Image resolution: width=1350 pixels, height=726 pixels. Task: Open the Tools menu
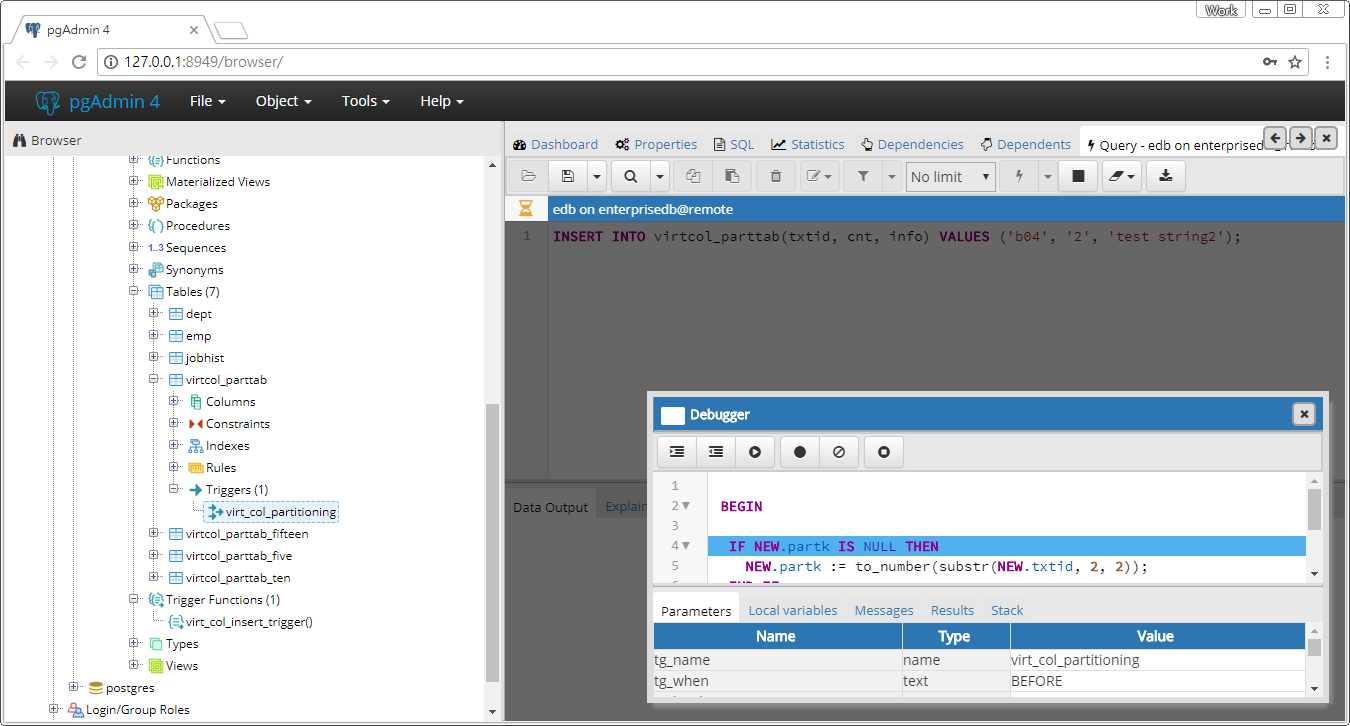coord(366,101)
